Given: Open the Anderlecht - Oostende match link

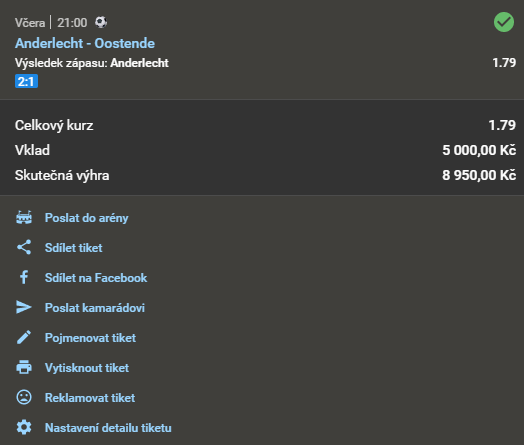Looking at the screenshot, I should 85,43.
